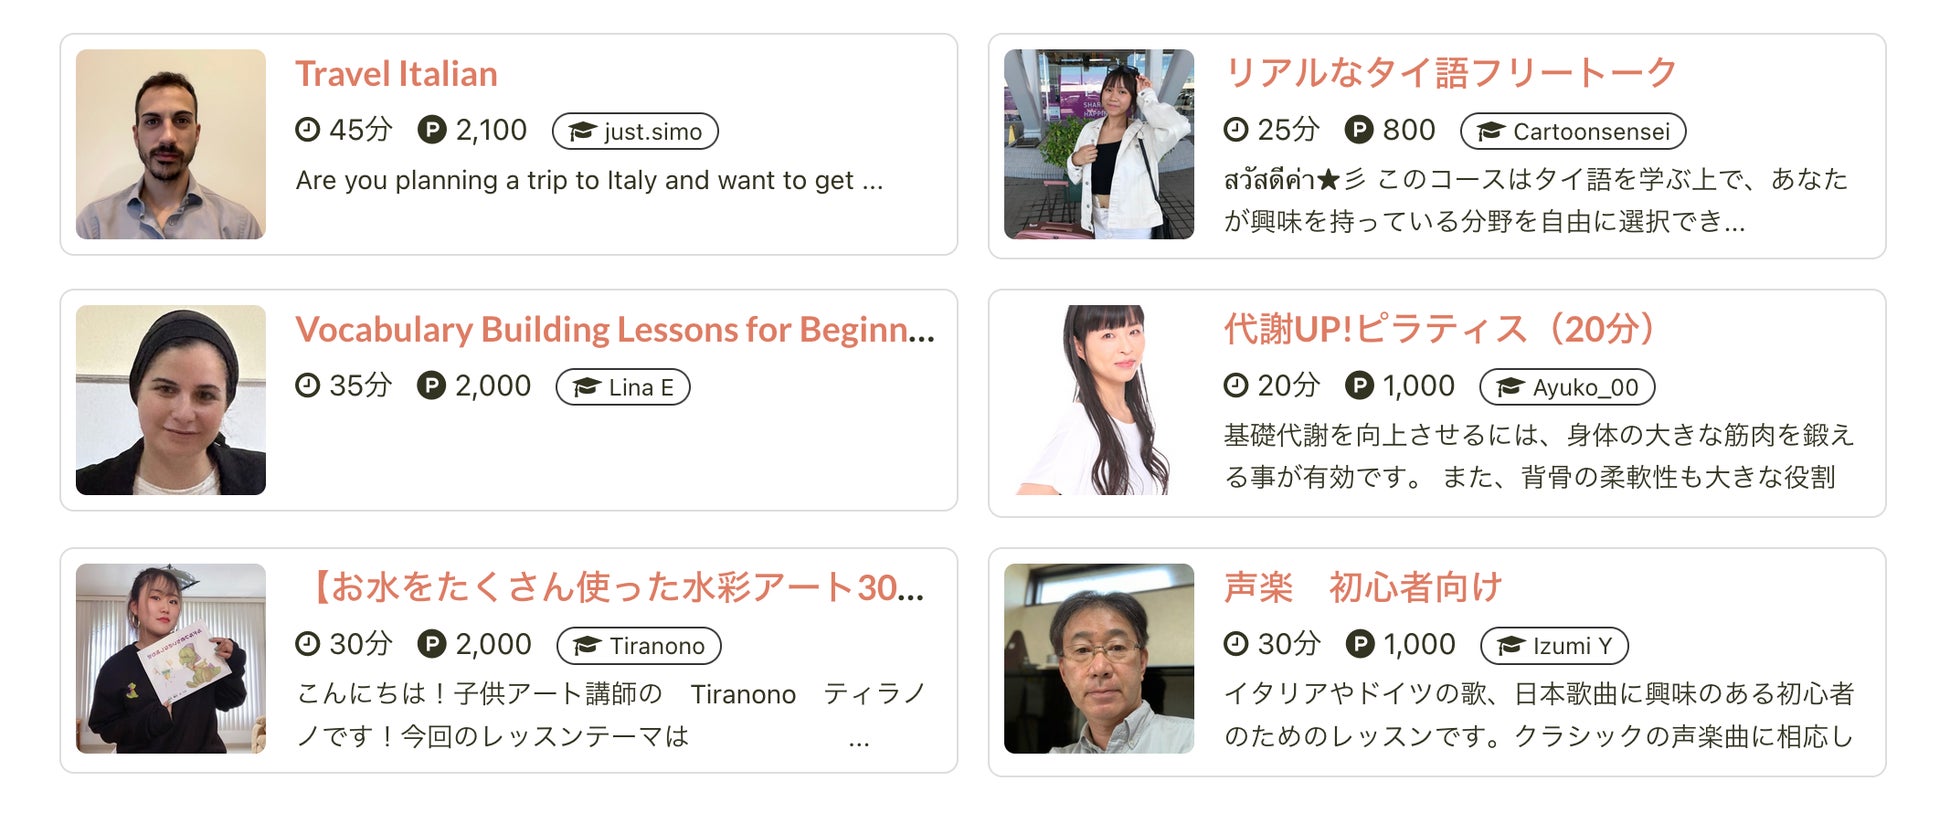Click the clock icon in the Lina E card

(x=307, y=386)
